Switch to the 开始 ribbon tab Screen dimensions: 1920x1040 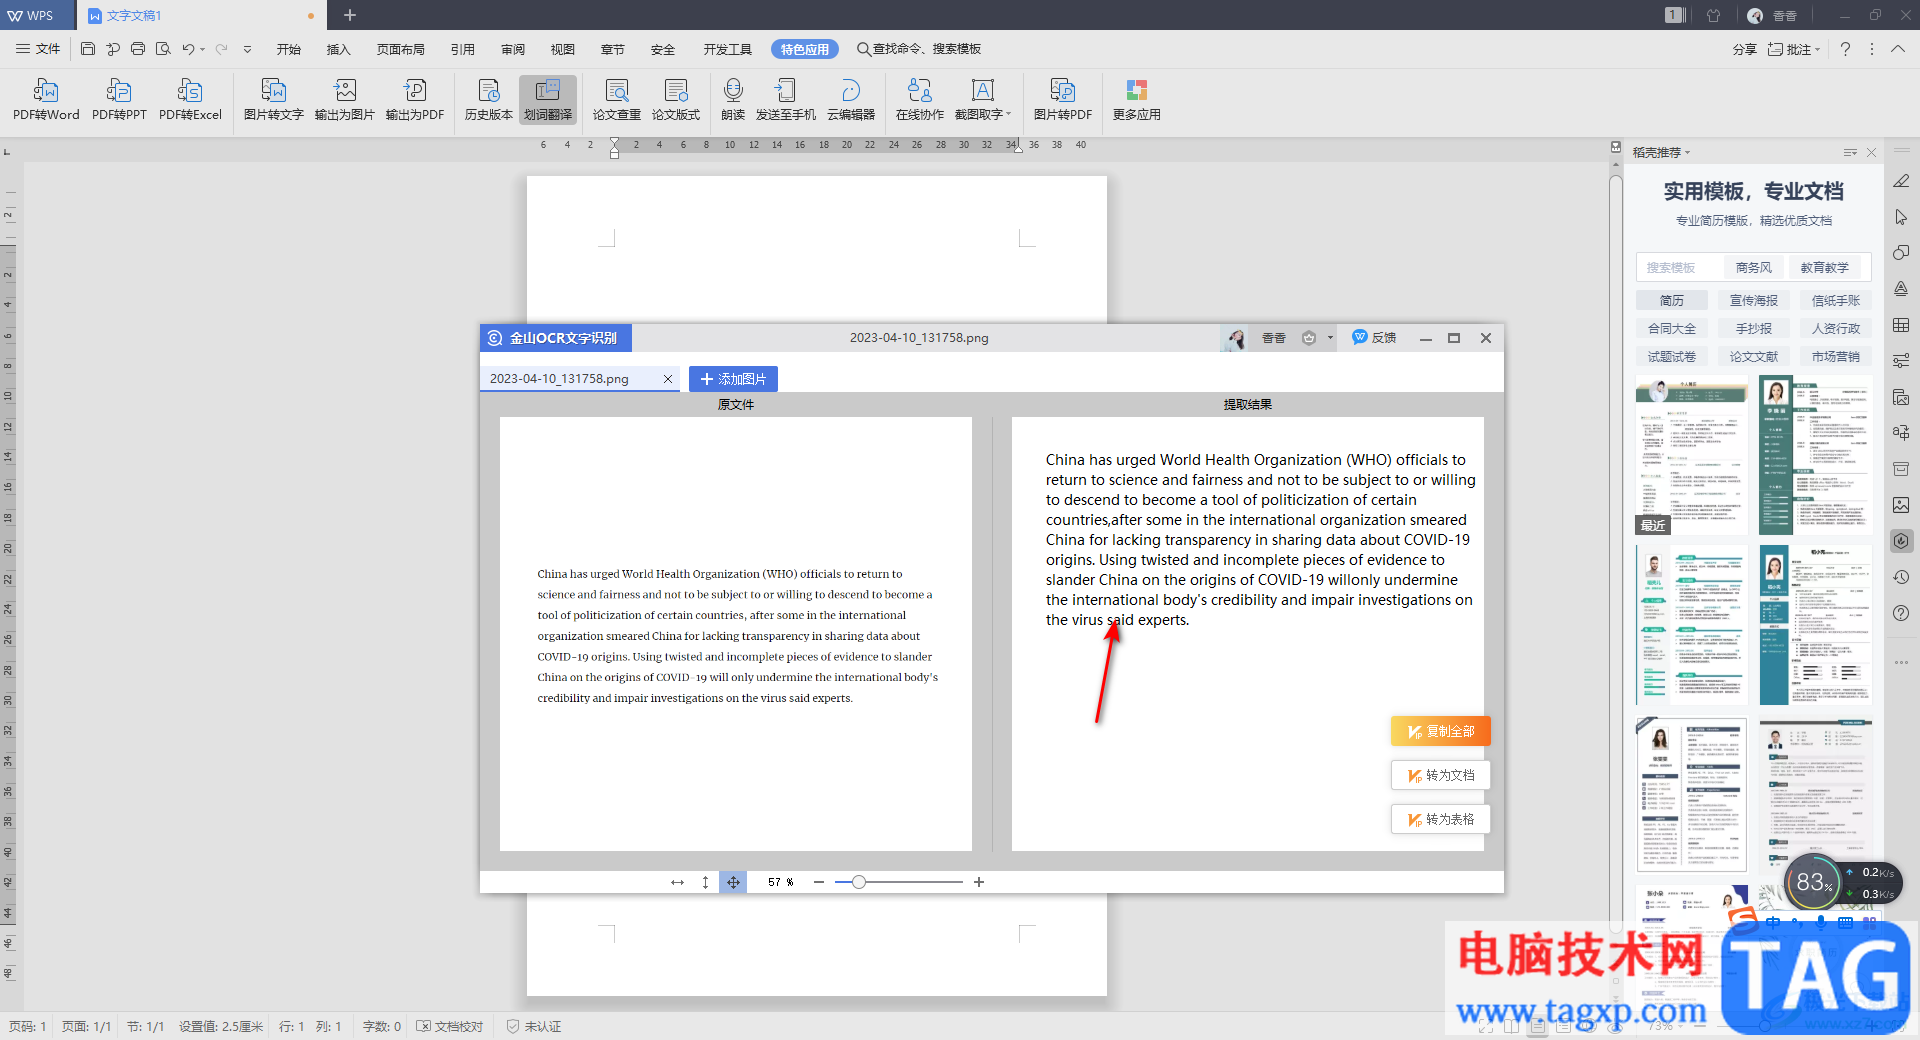click(289, 49)
